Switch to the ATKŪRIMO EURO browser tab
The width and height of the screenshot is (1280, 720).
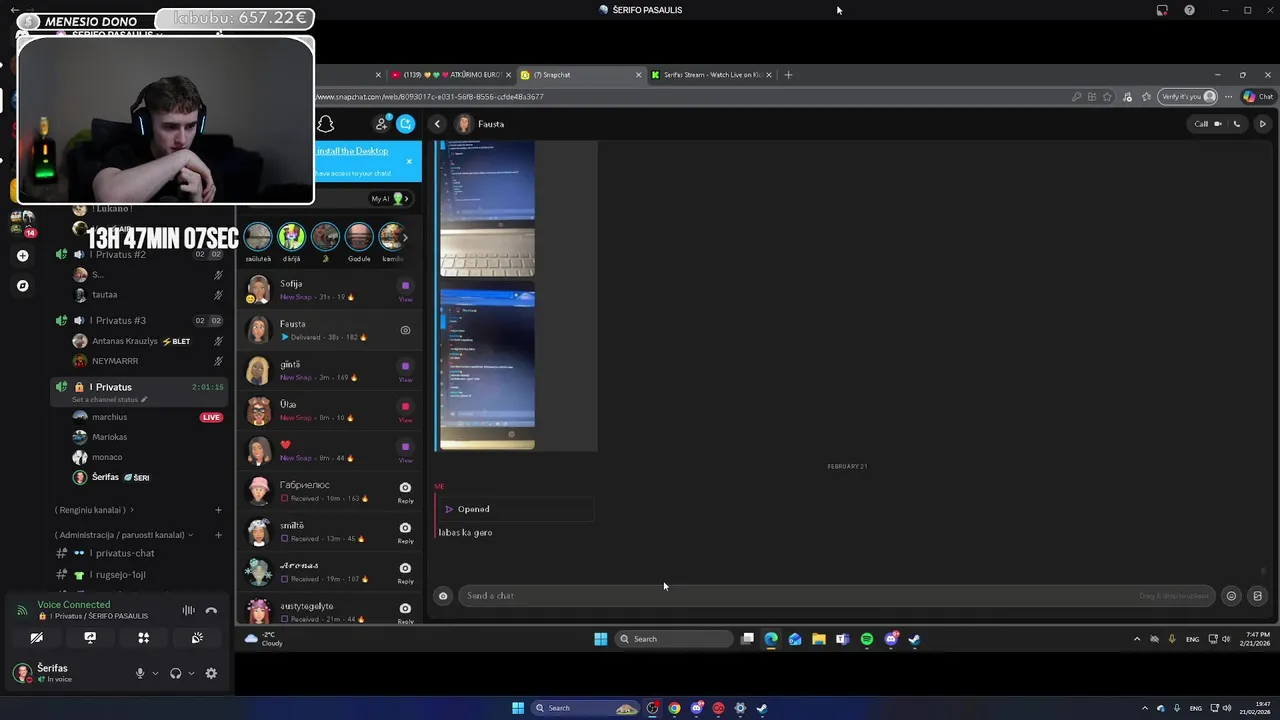(452, 75)
